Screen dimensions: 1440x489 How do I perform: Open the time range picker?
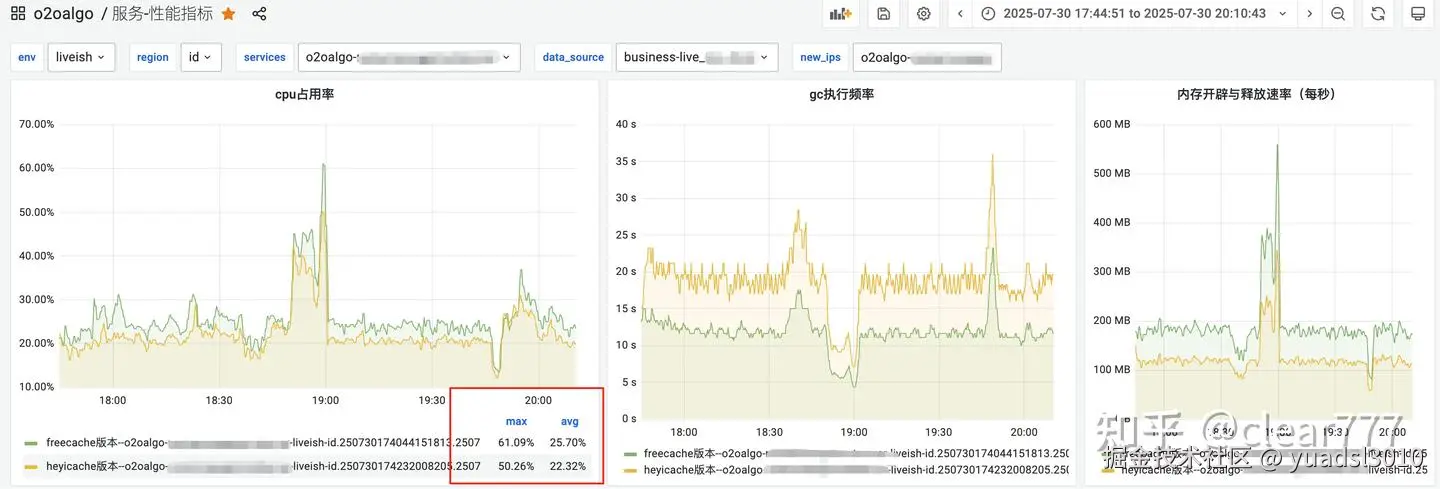tap(1134, 14)
